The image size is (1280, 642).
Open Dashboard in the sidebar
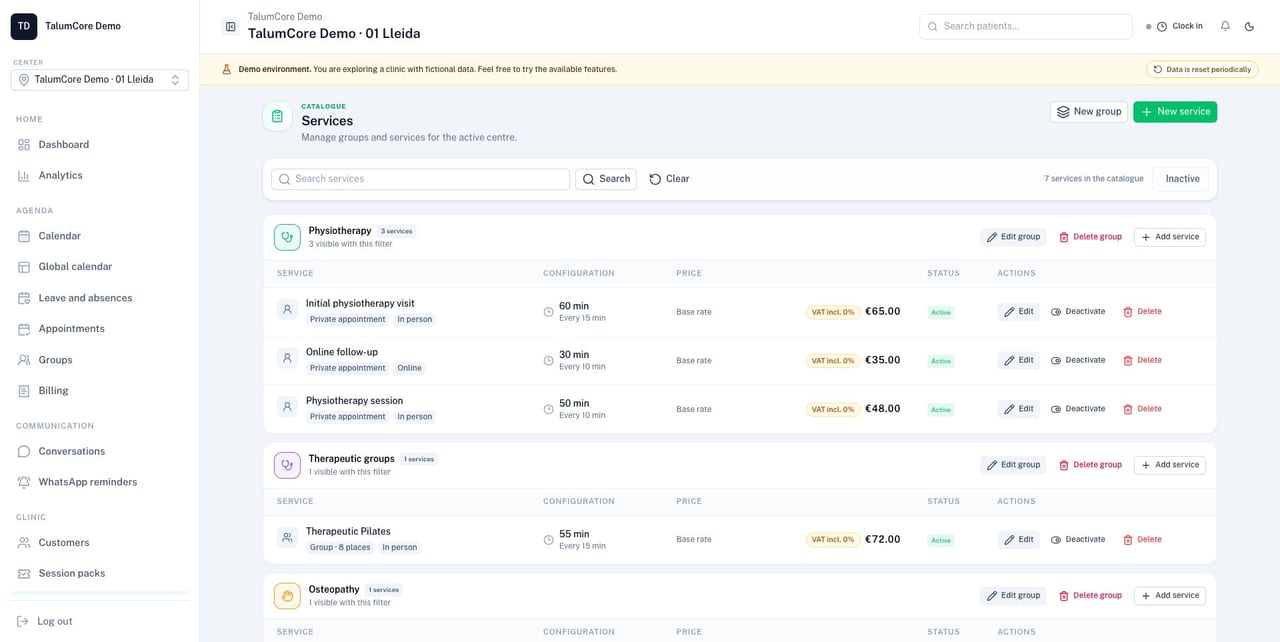click(x=64, y=145)
